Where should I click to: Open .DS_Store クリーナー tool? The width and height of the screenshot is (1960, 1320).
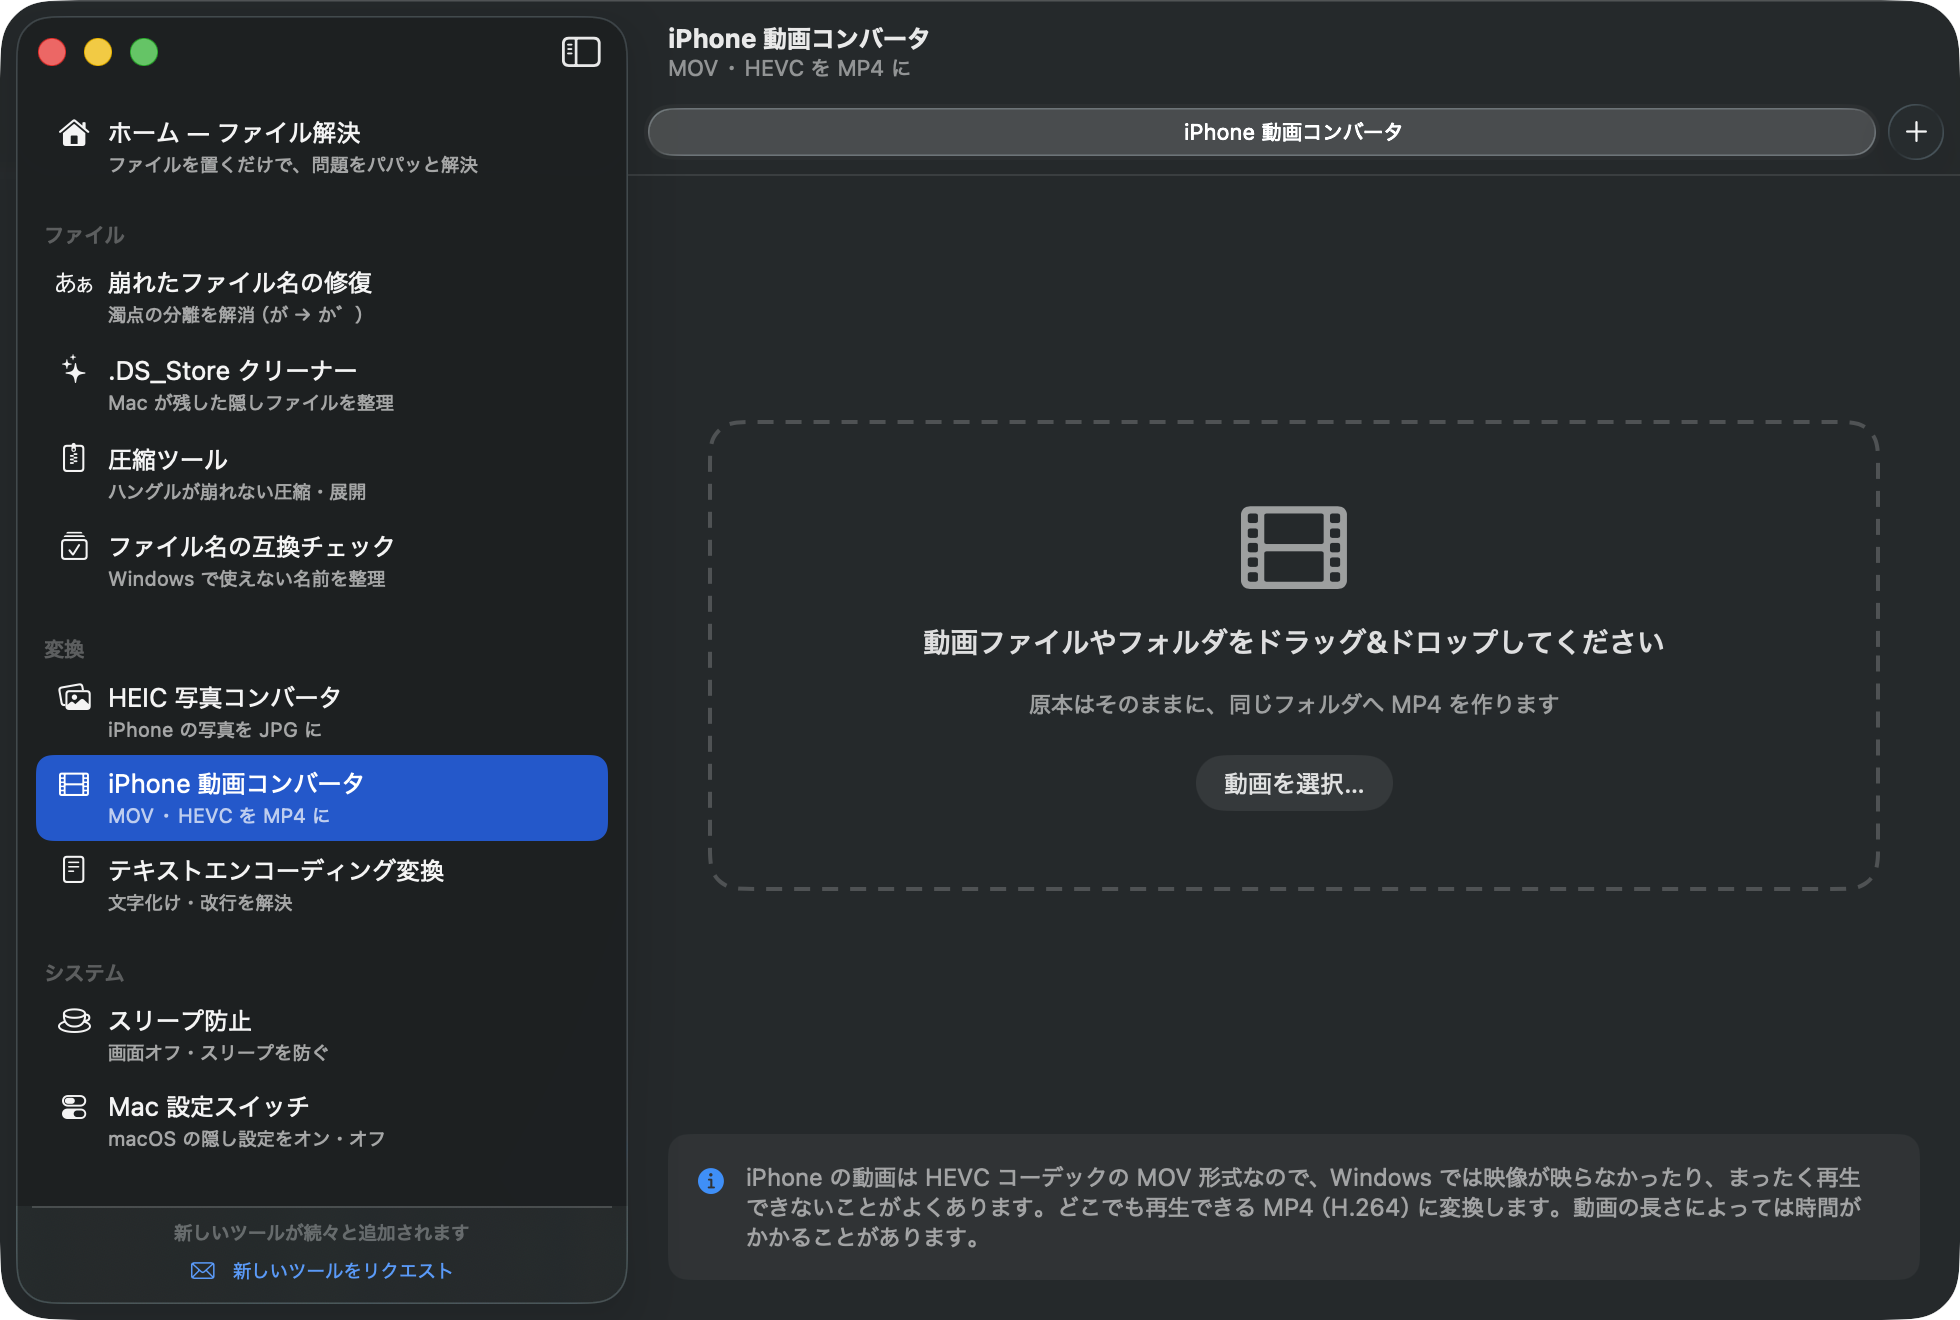(x=322, y=385)
